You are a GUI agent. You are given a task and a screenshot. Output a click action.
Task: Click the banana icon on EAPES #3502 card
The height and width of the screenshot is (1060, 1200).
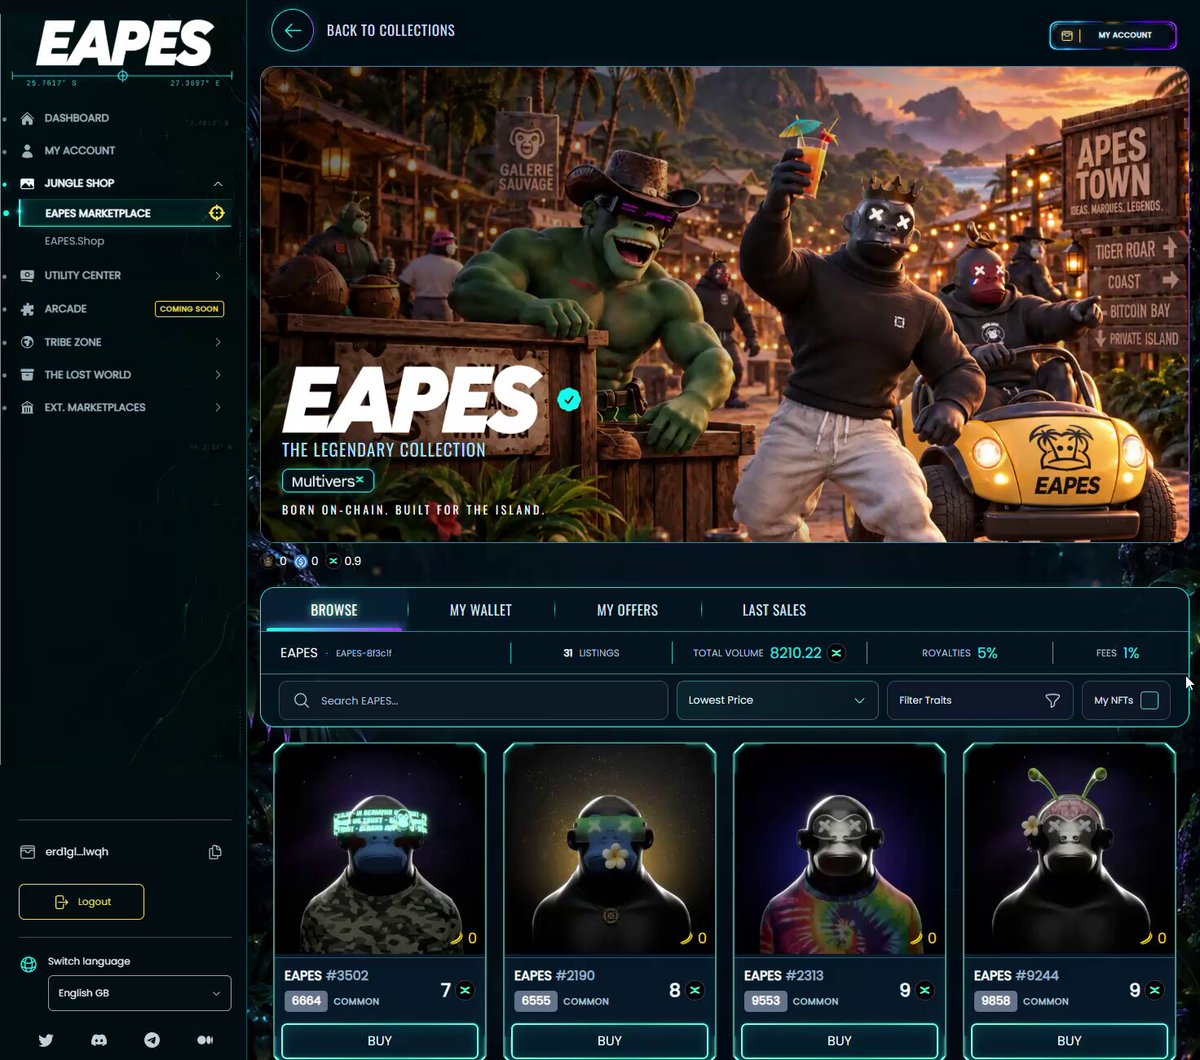point(456,938)
